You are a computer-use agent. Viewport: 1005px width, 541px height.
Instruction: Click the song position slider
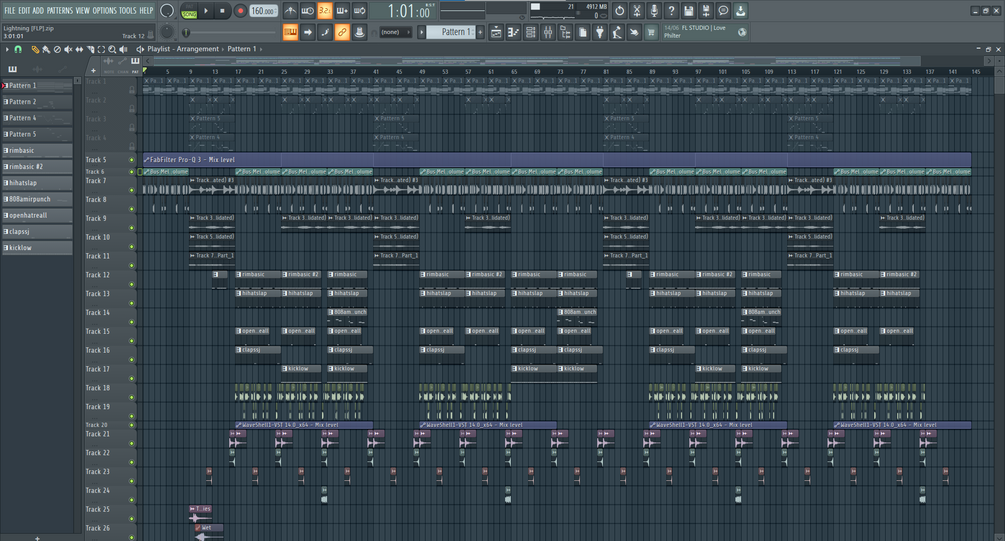click(x=229, y=32)
